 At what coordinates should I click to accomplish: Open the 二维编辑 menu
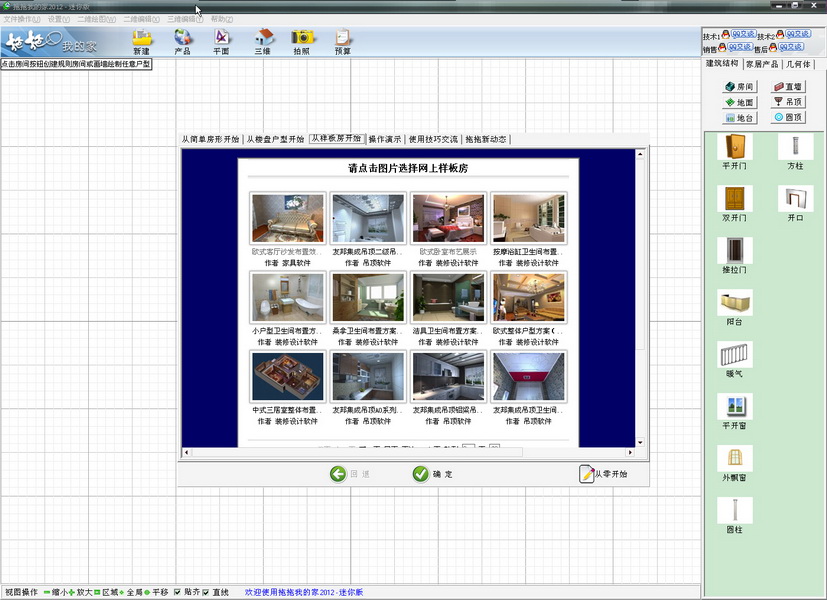click(141, 19)
